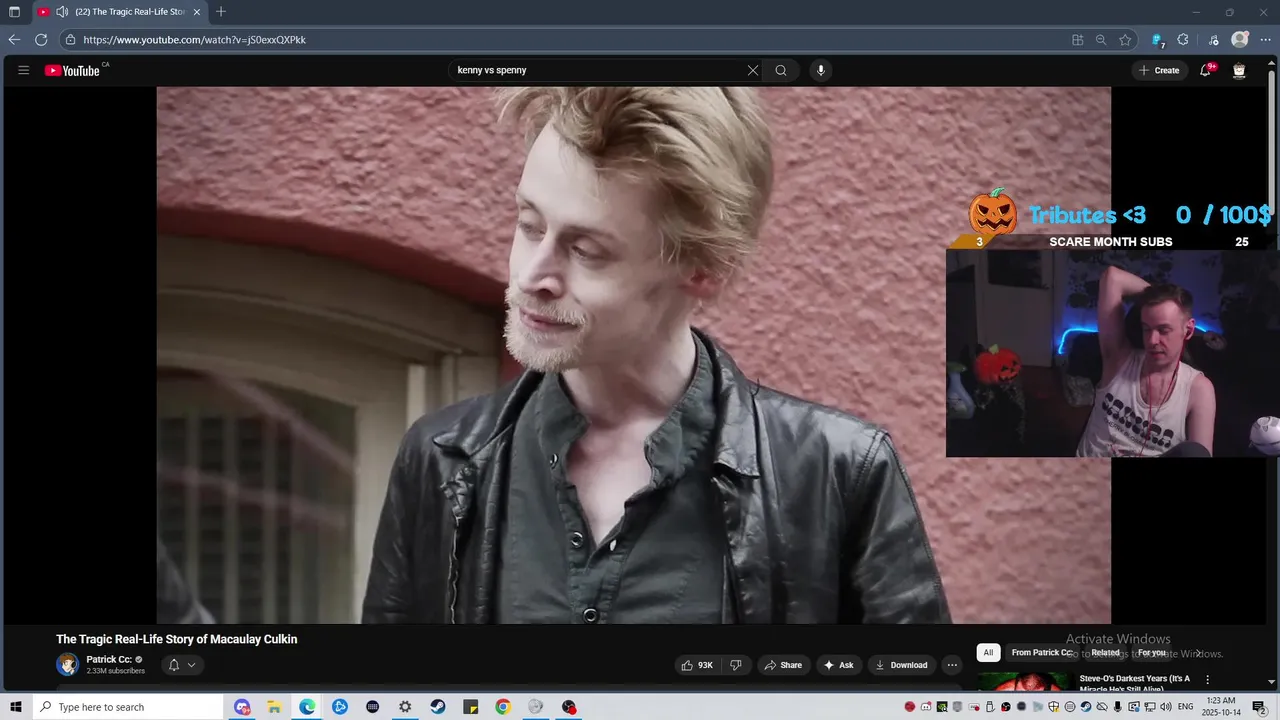This screenshot has width=1280, height=720.
Task: Select the 'Related' filter chip
Action: tap(1105, 653)
